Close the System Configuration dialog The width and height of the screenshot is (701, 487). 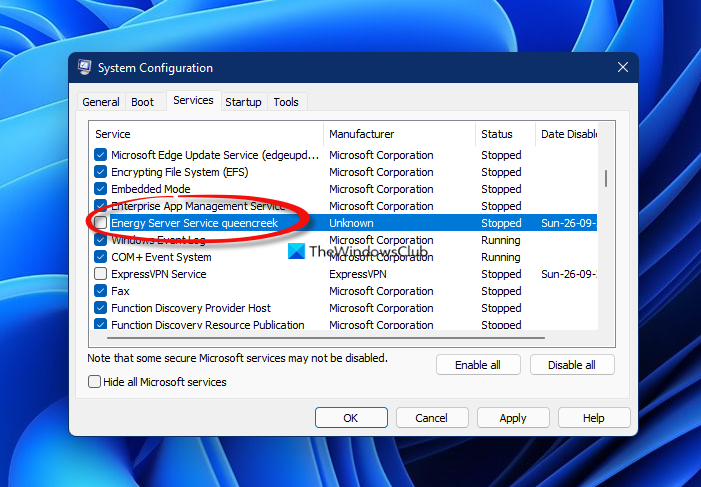pyautogui.click(x=622, y=68)
